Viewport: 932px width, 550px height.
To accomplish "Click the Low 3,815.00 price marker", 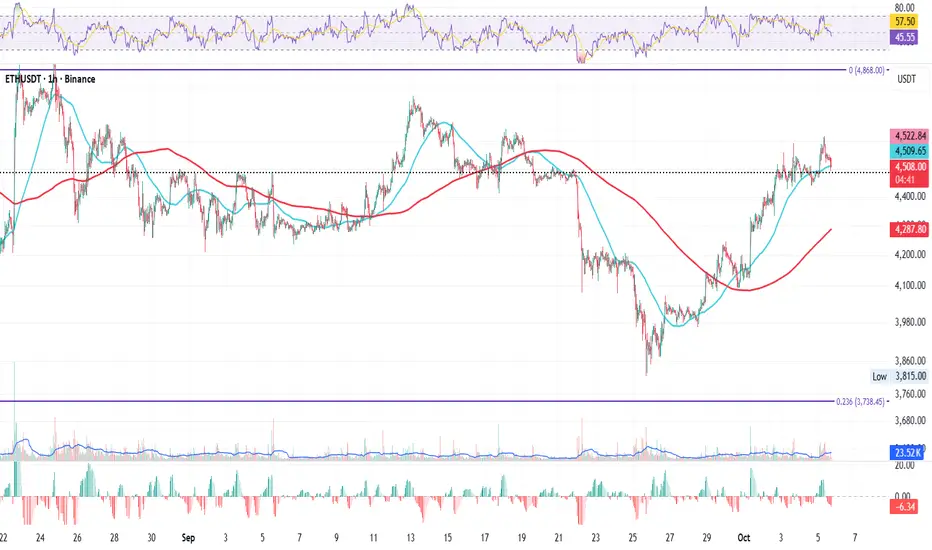I will [899, 376].
